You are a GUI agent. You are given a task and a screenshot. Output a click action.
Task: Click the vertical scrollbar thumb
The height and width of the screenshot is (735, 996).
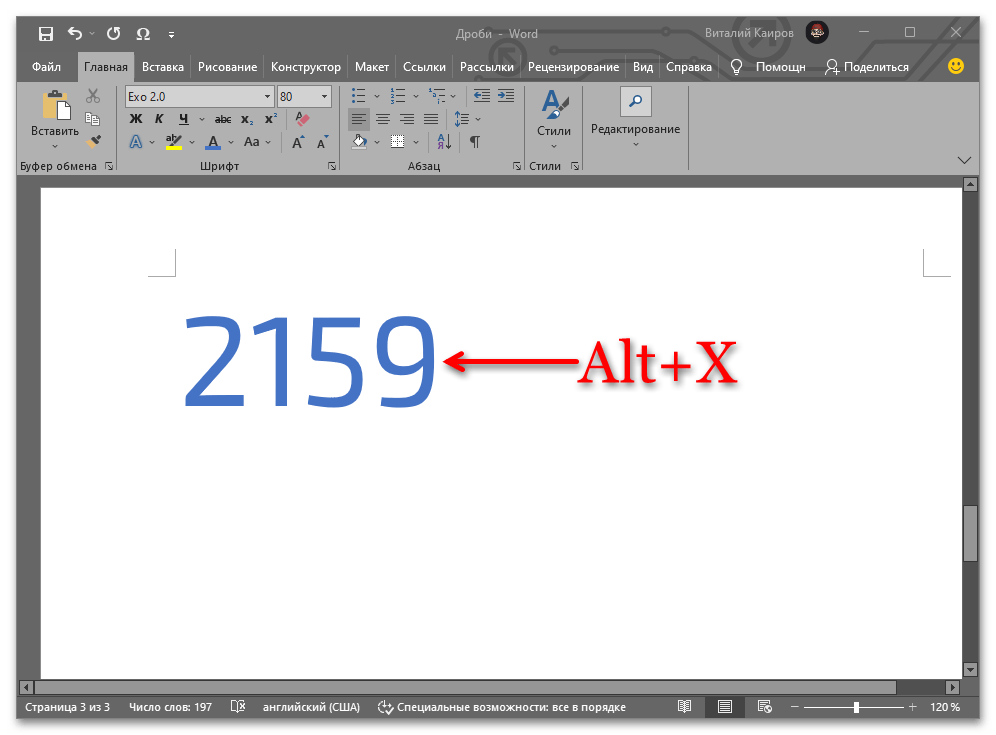point(969,534)
